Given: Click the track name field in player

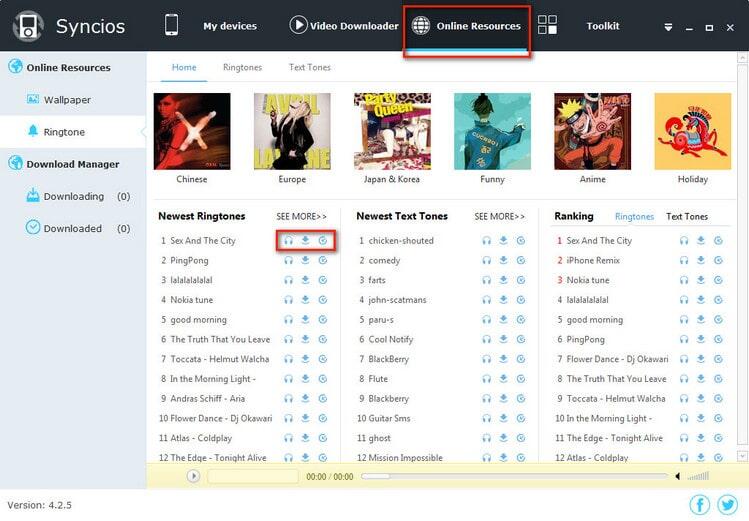Looking at the screenshot, I should pyautogui.click(x=253, y=476).
